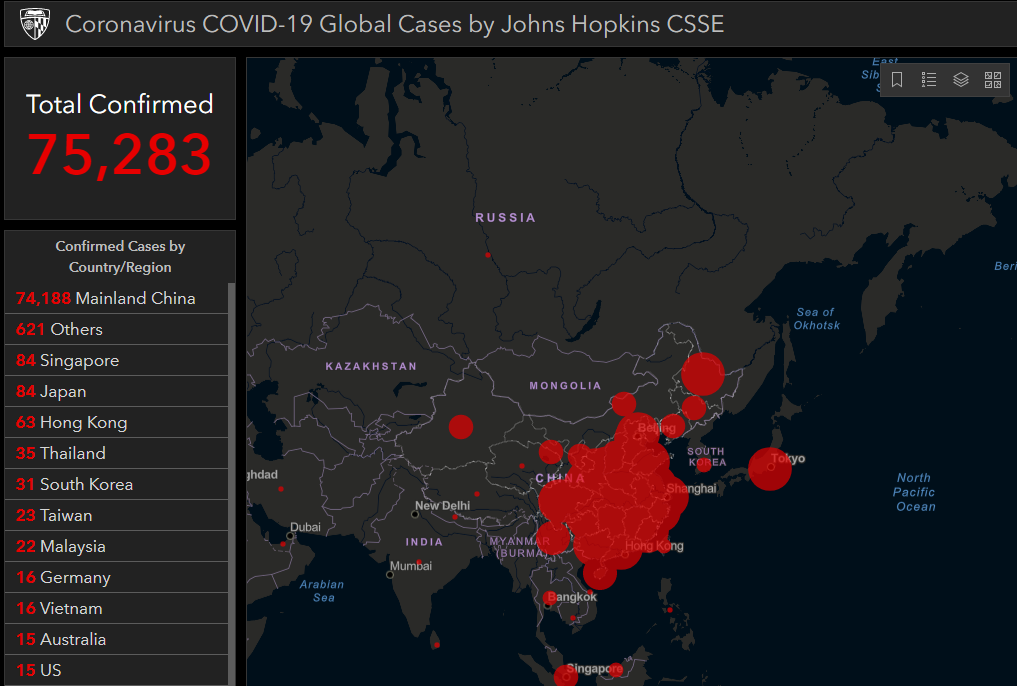Select the 23 Taiwan row

(x=116, y=515)
